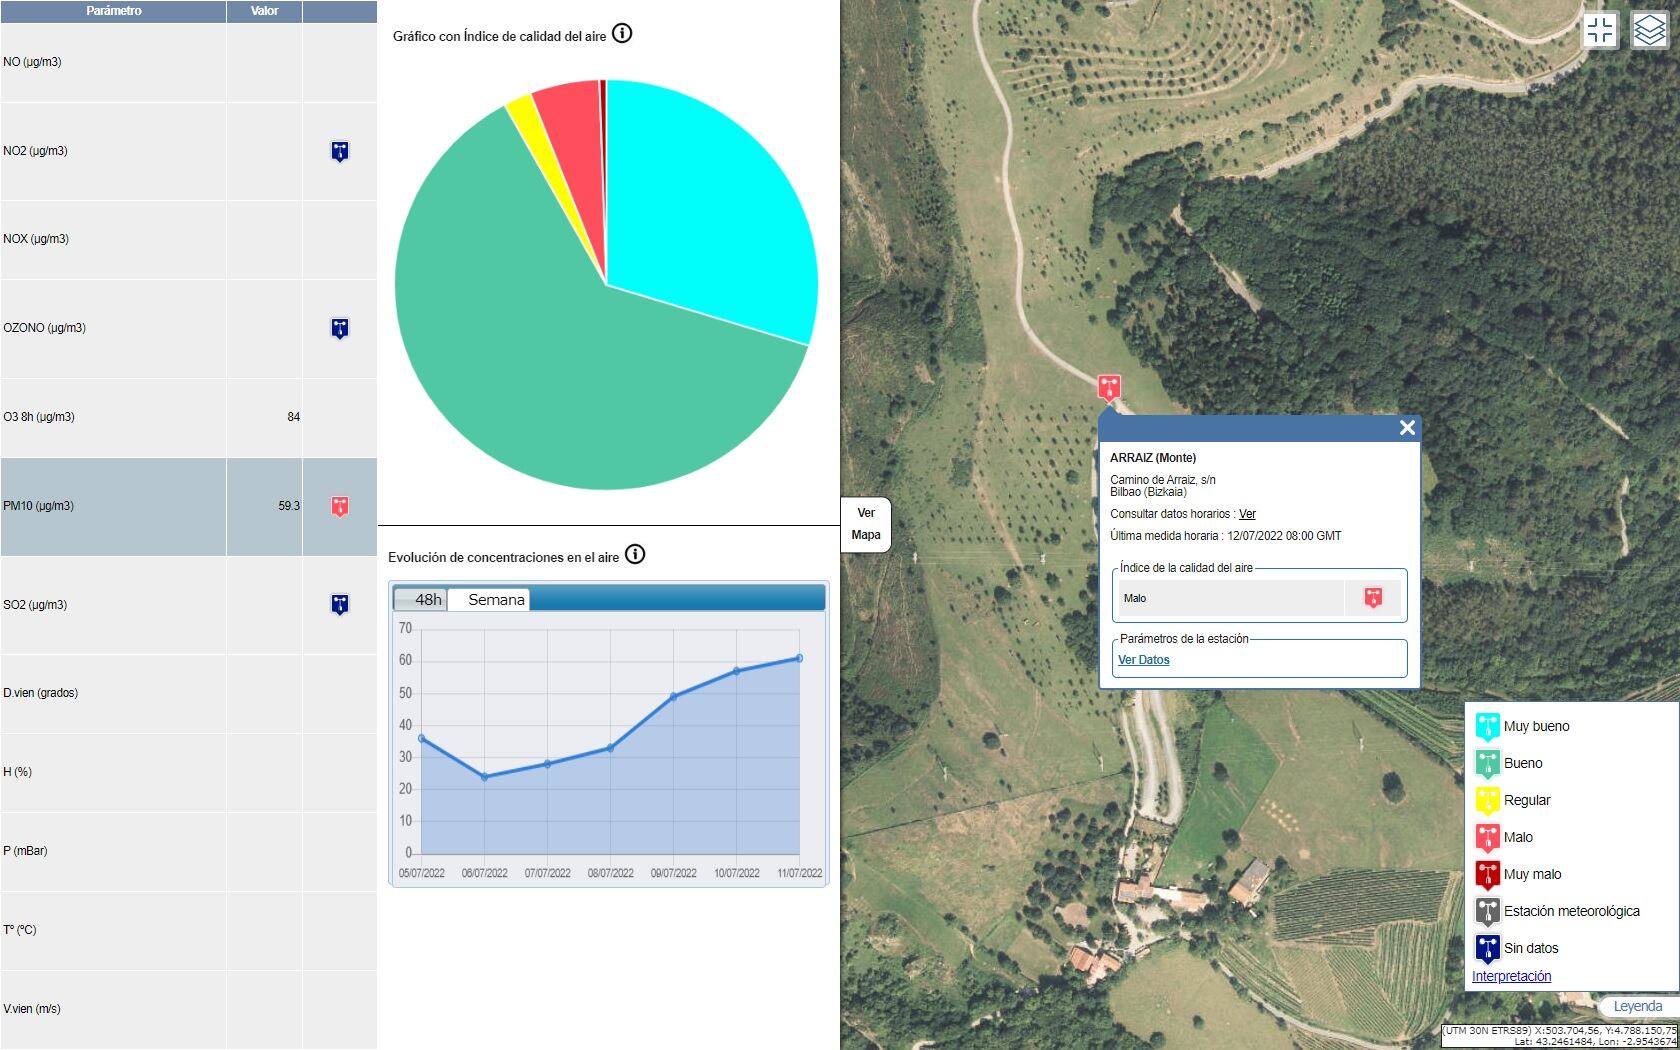Click the Muy bueno legend icon
Viewport: 1680px width, 1050px height.
(x=1487, y=726)
